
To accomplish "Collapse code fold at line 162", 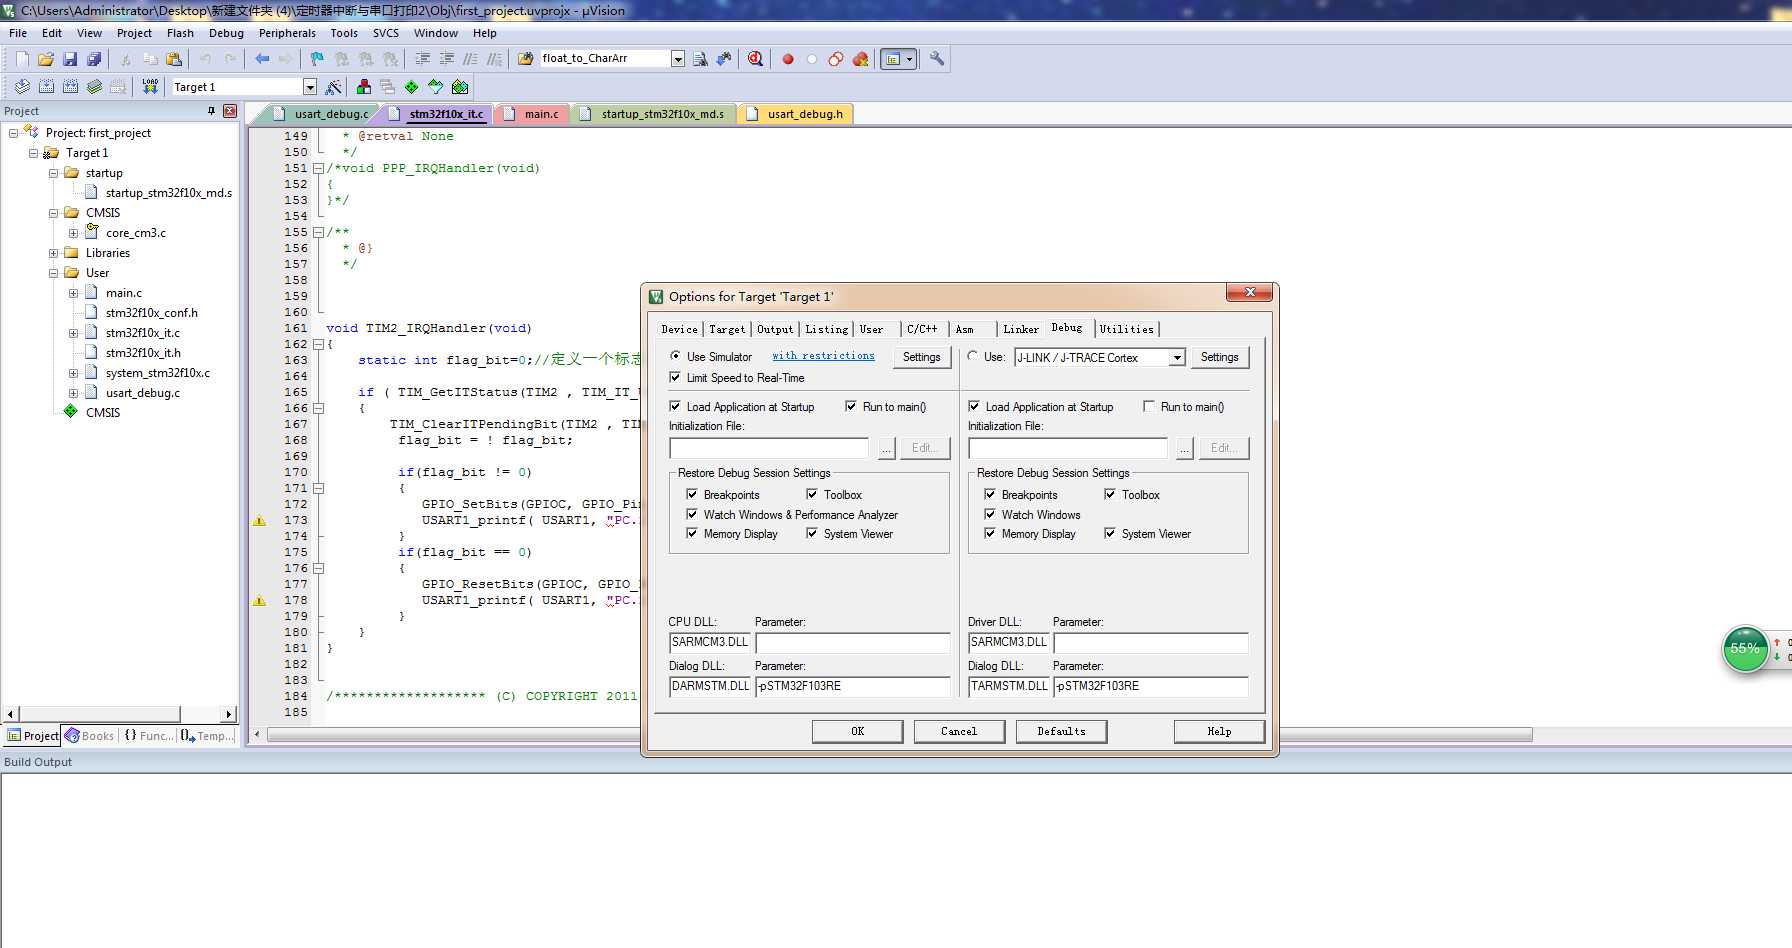I will [x=318, y=344].
